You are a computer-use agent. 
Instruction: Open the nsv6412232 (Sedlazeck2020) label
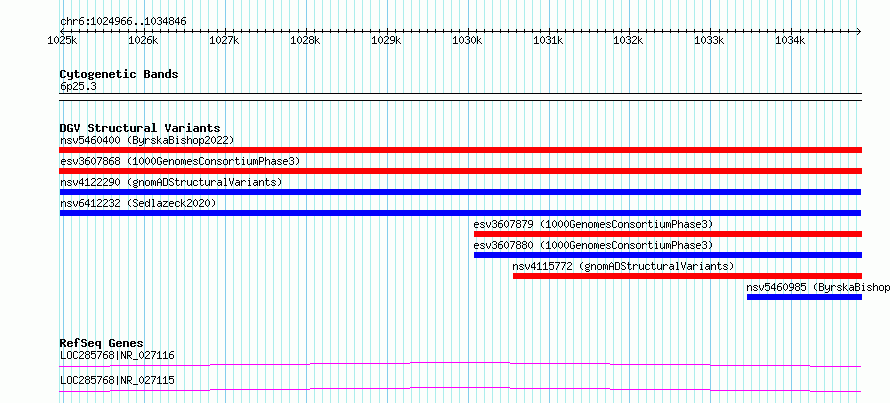[x=138, y=203]
